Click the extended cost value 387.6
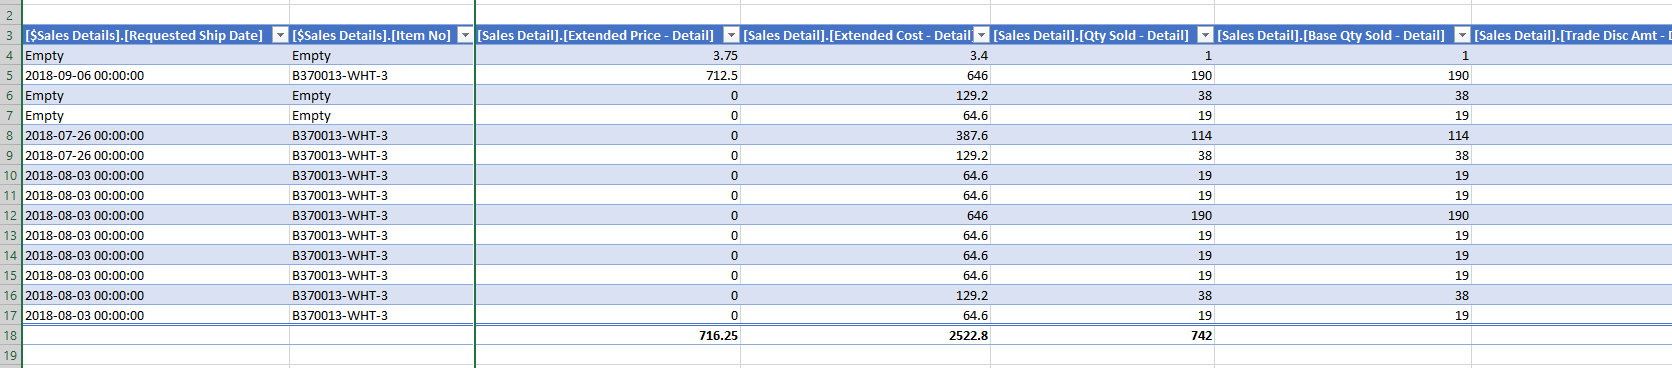Image resolution: width=1672 pixels, height=368 pixels. pos(866,135)
